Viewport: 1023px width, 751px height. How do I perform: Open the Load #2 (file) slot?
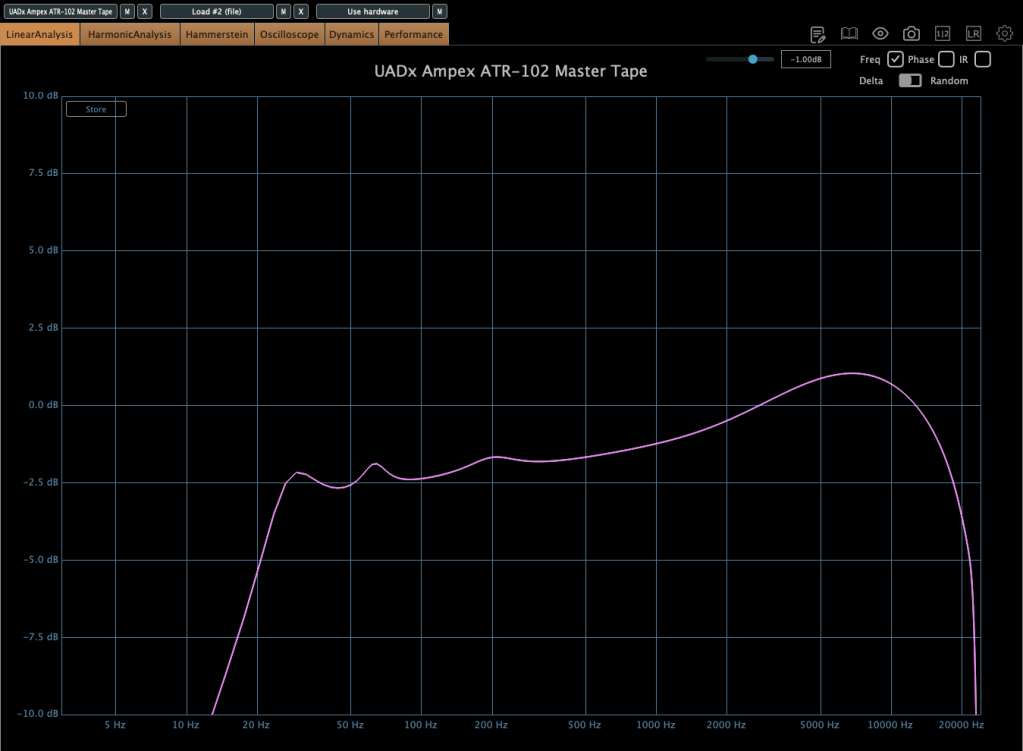pyautogui.click(x=216, y=11)
